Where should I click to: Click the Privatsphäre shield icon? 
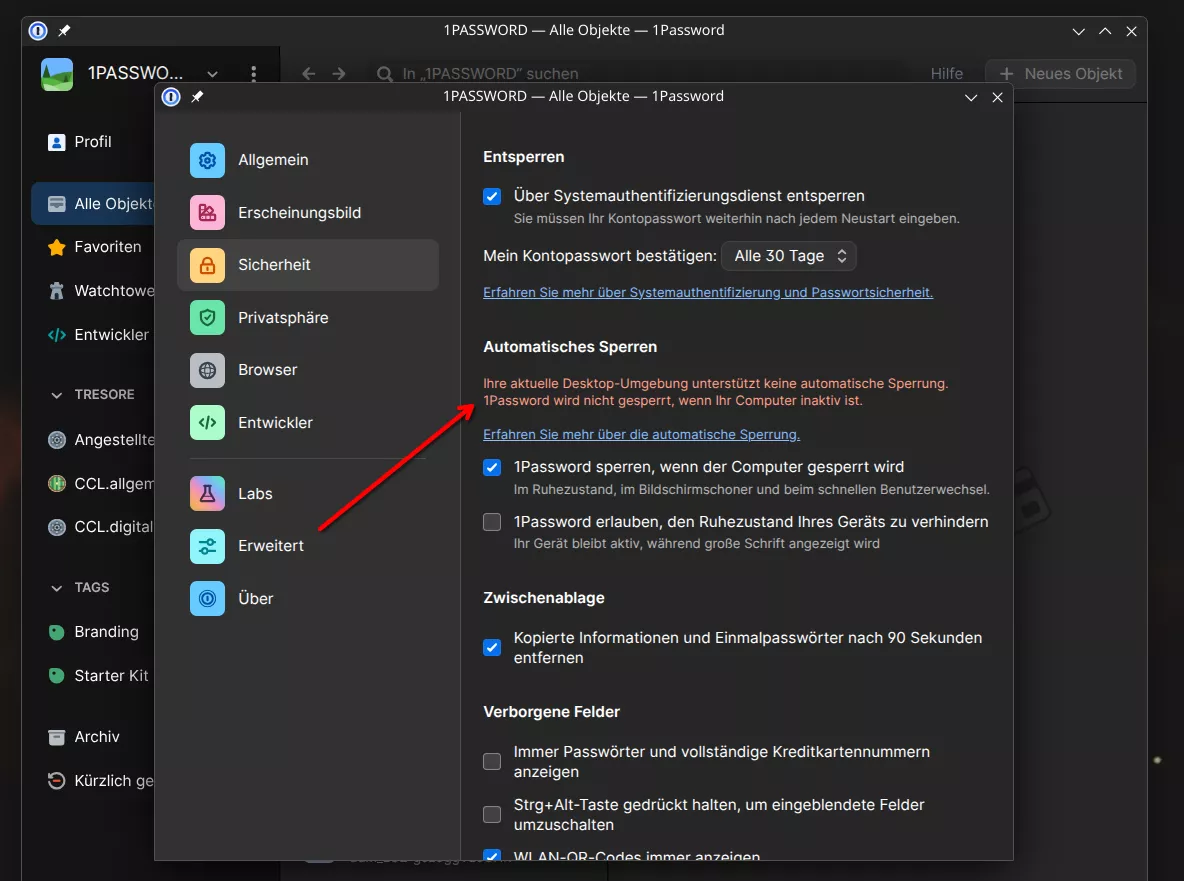pyautogui.click(x=207, y=318)
